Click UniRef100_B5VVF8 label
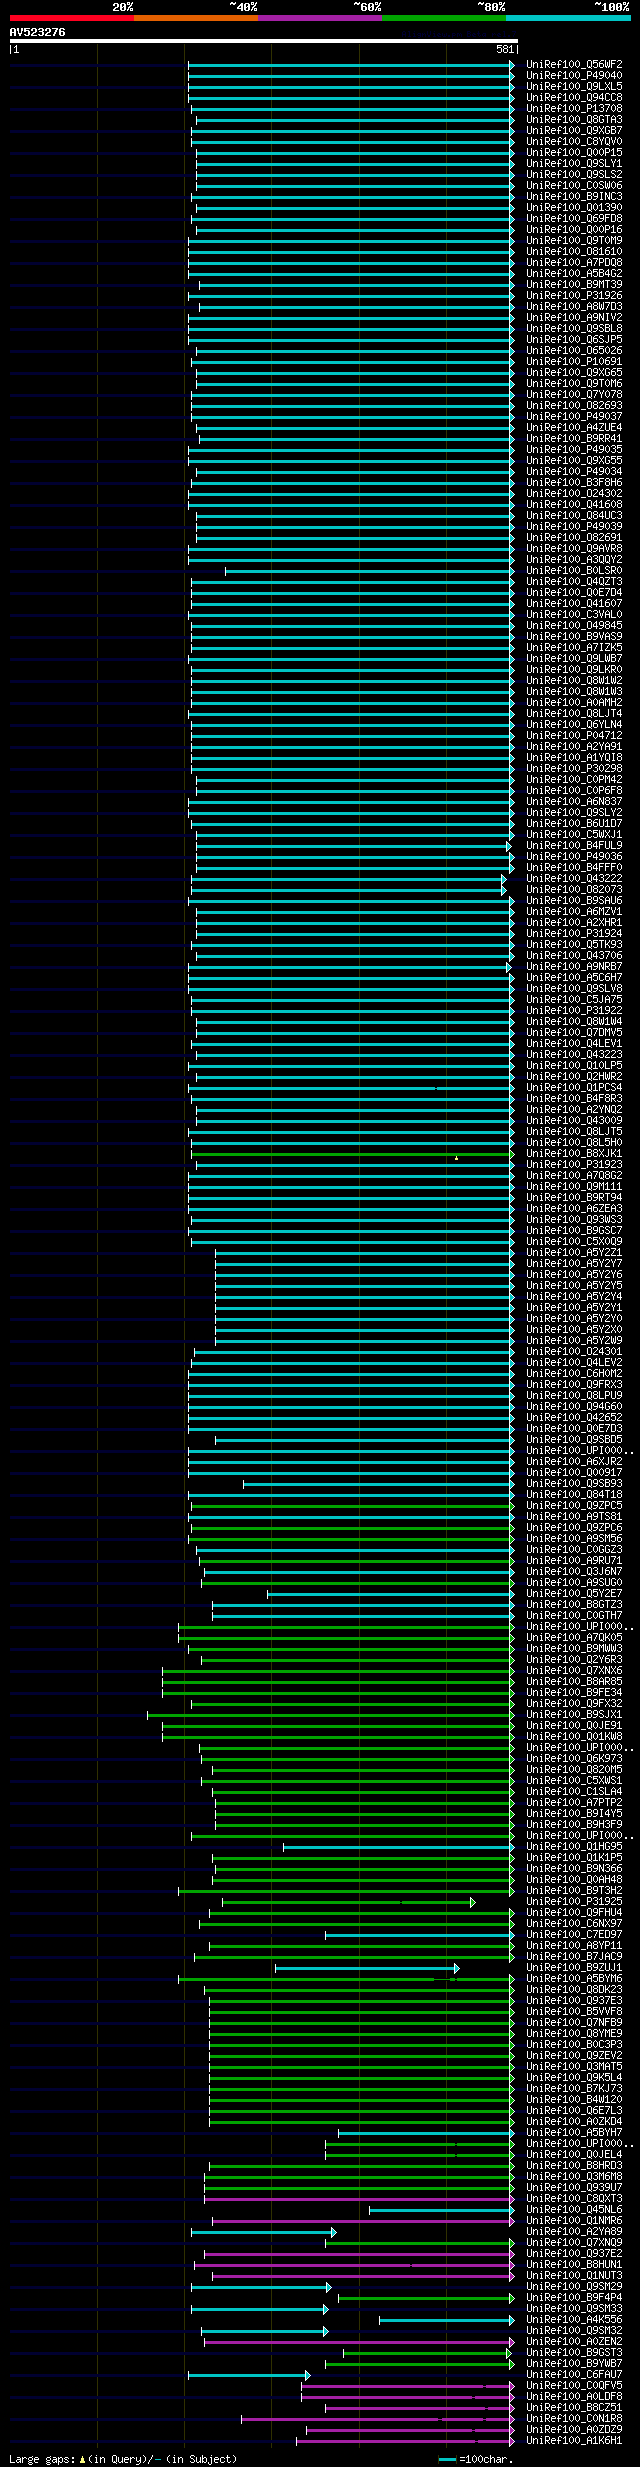 574,2011
